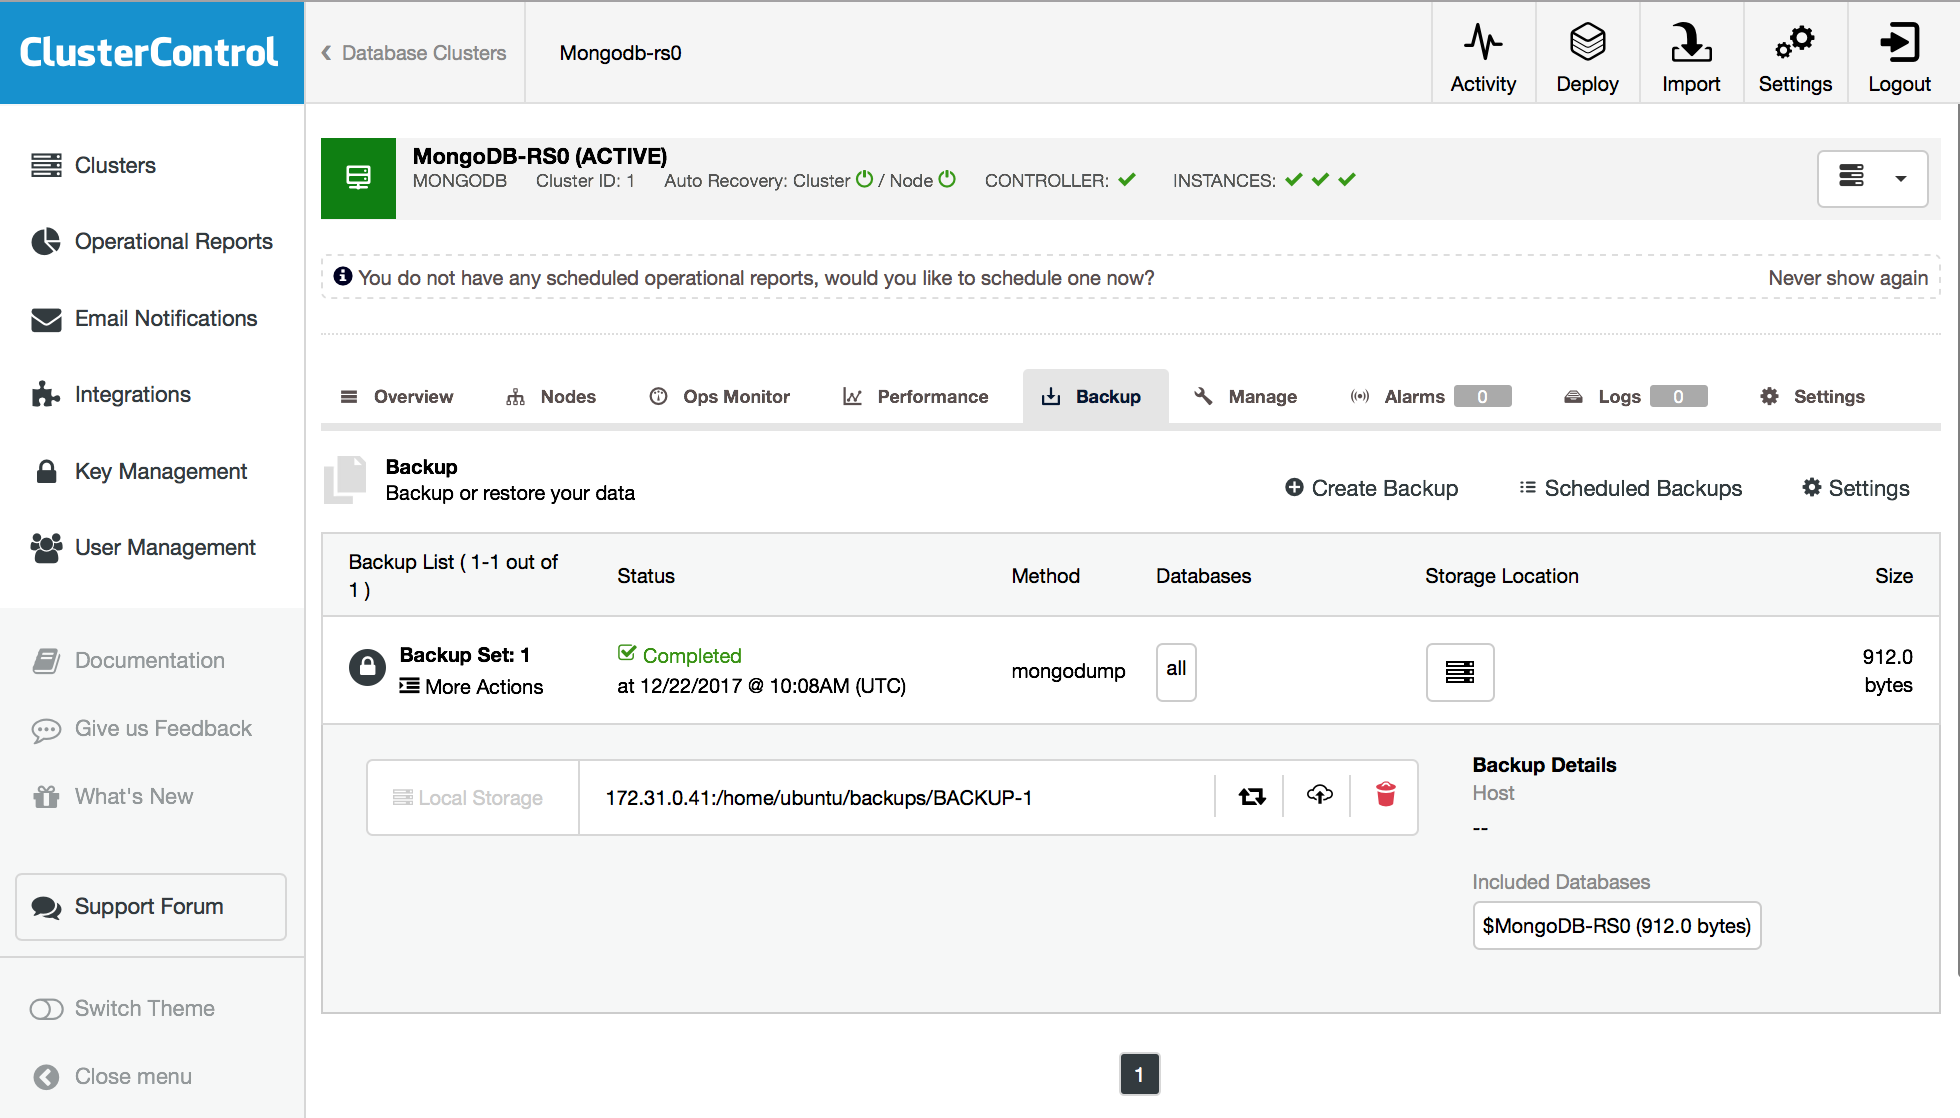Open the cluster Settings tab
The image size is (1960, 1118).
pos(1812,397)
